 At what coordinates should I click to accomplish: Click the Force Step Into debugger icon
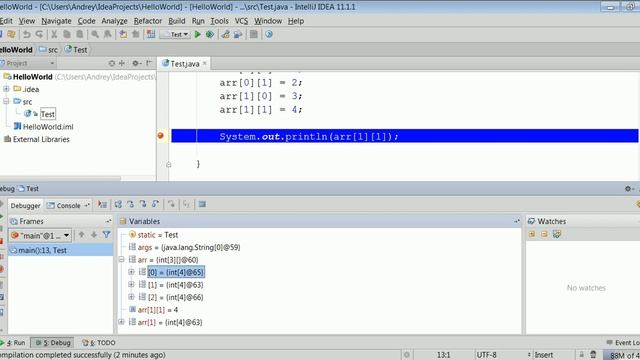click(143, 204)
